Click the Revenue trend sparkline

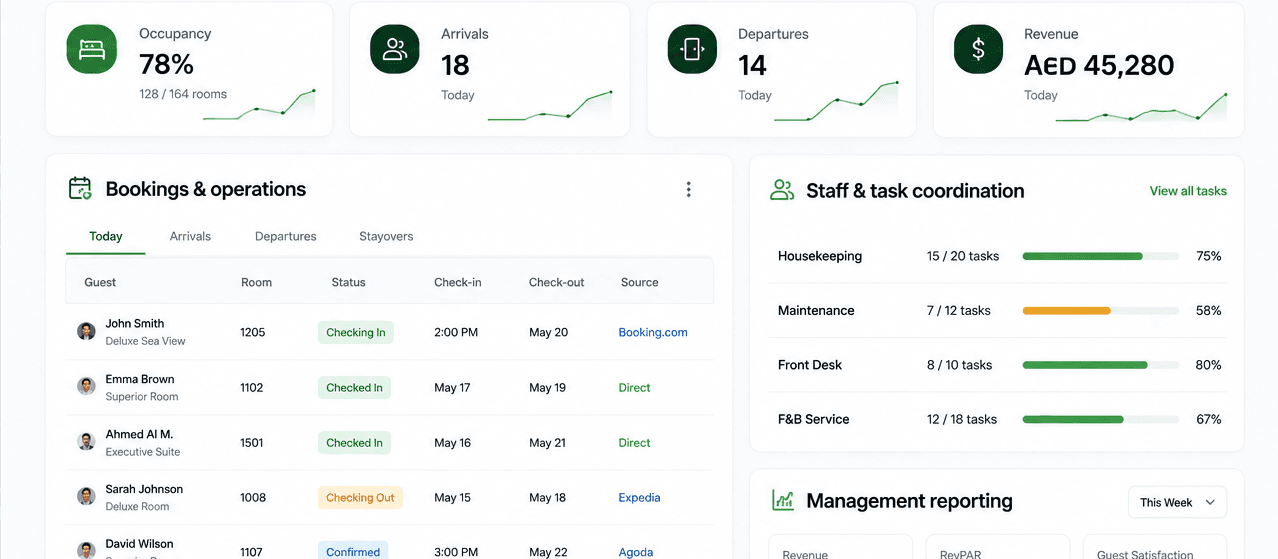pos(1141,107)
